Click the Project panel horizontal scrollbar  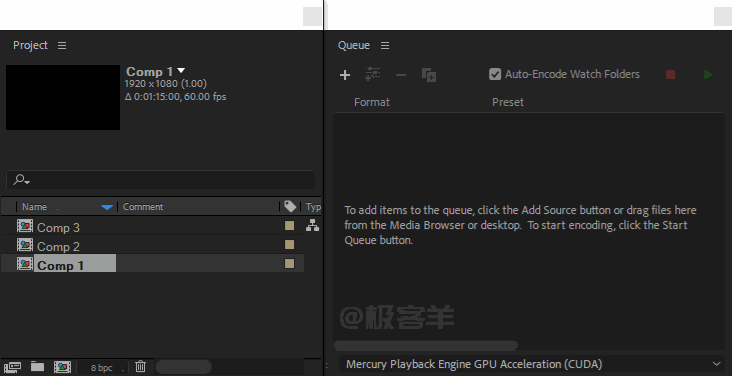click(183, 367)
